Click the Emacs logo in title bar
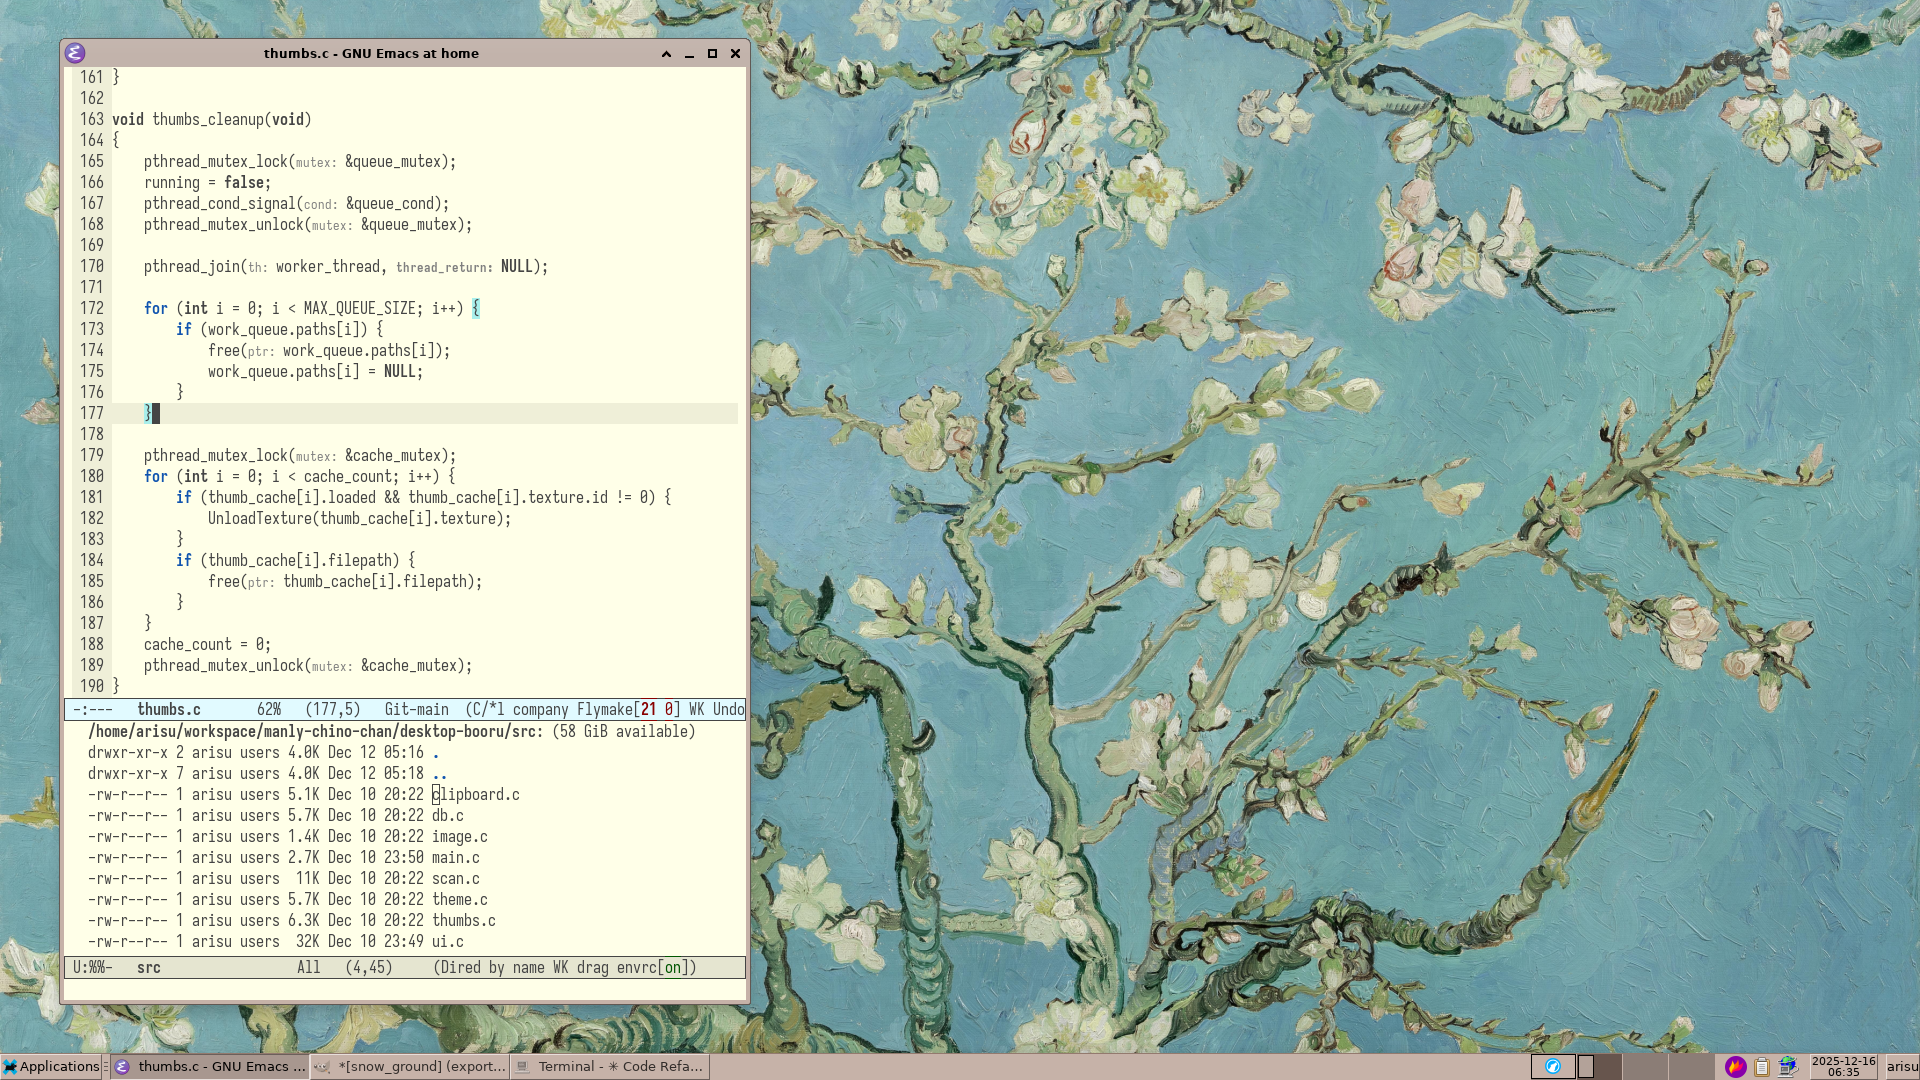Image resolution: width=1920 pixels, height=1080 pixels. 75,53
